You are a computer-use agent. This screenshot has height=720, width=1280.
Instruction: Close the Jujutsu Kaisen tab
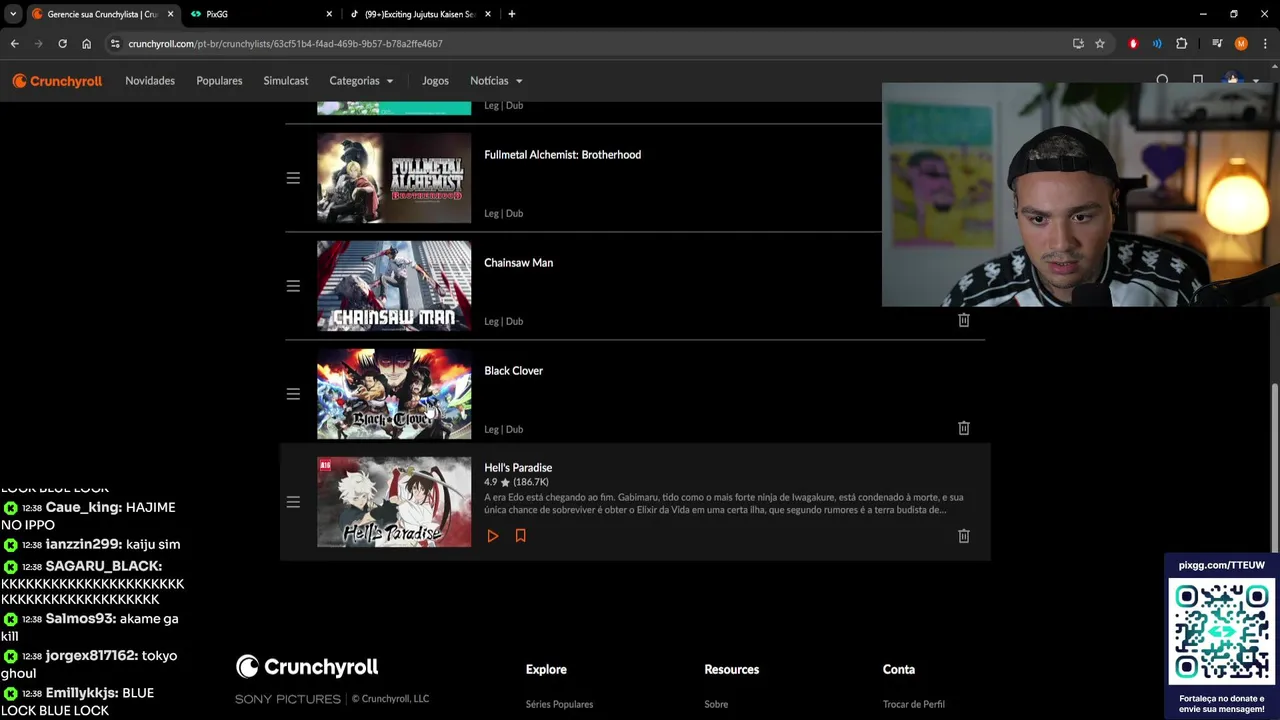point(488,14)
